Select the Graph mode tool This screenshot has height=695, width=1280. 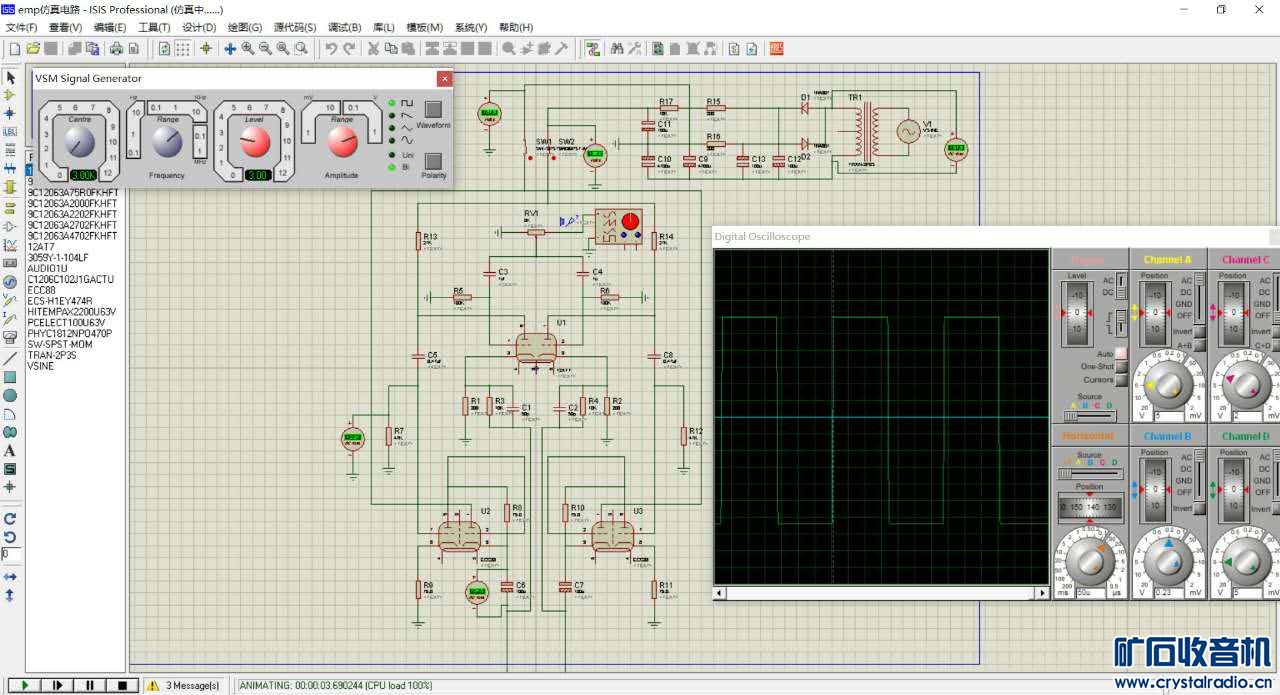[x=10, y=244]
